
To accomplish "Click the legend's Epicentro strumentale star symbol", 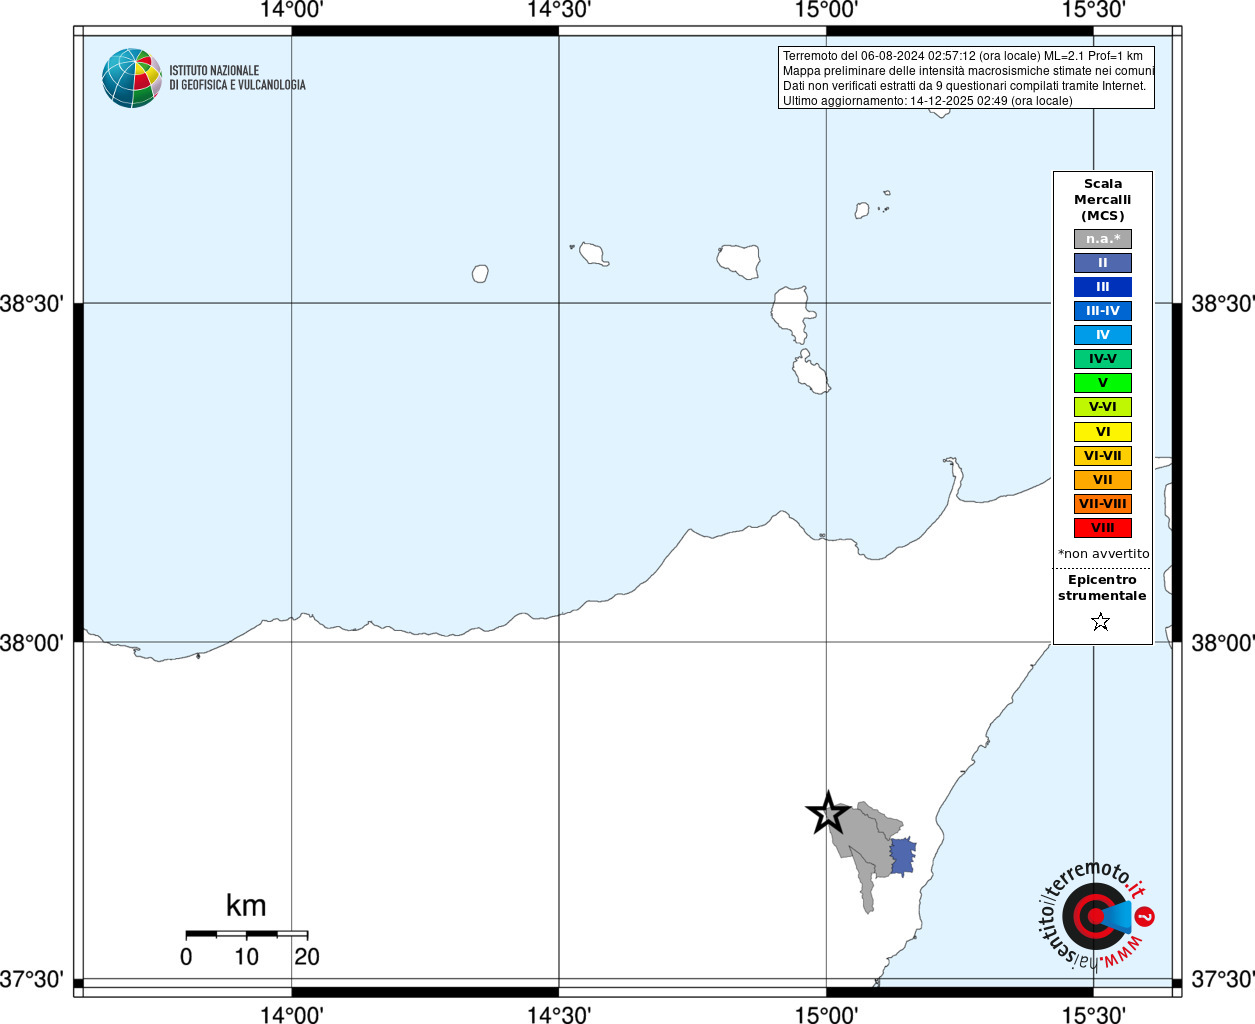I will click(x=1101, y=622).
